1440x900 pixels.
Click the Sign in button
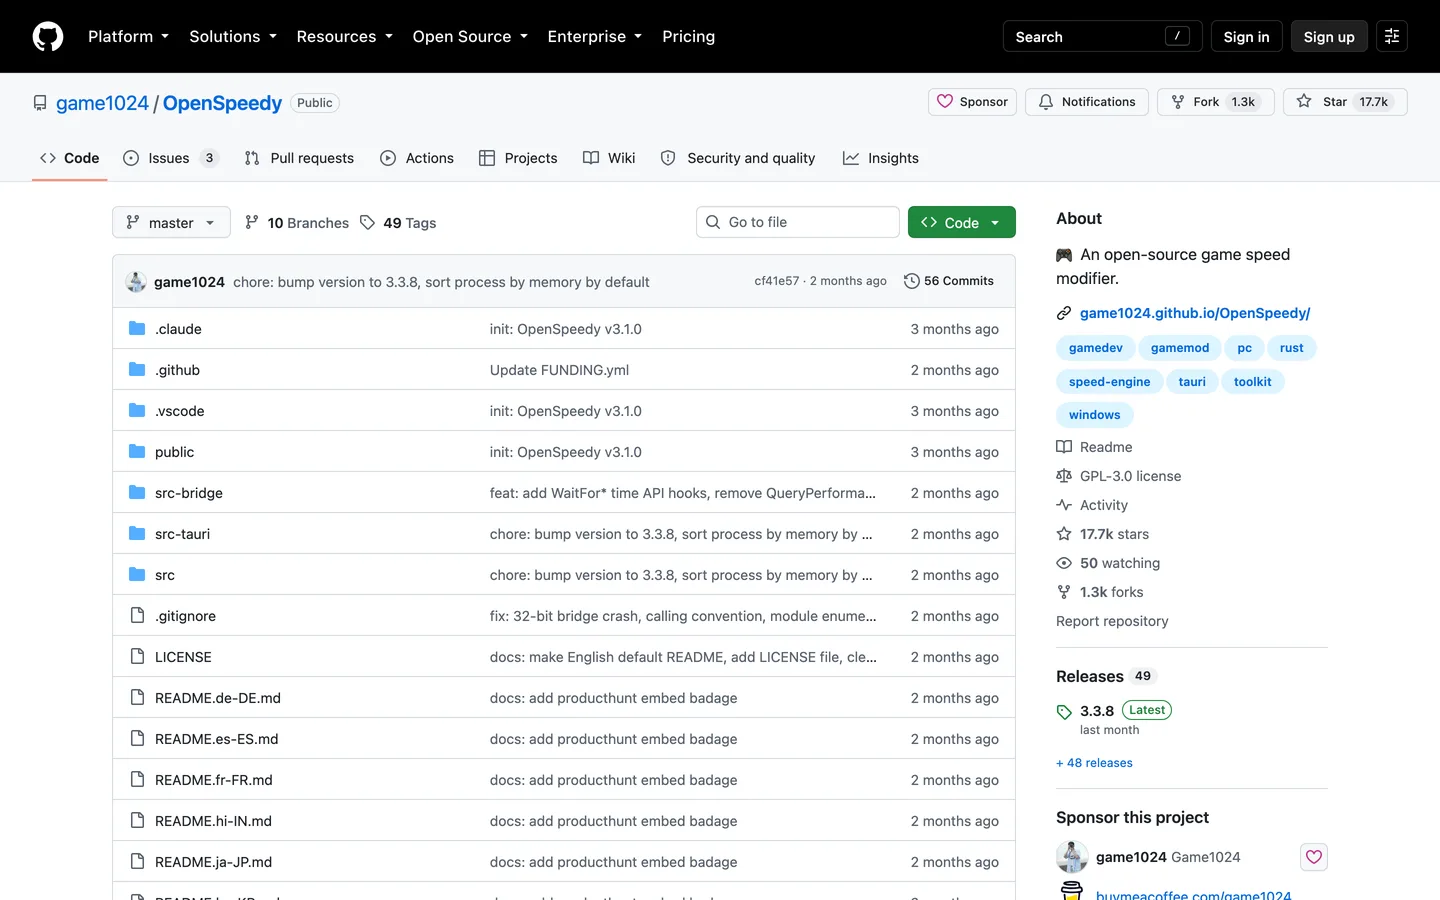coord(1246,36)
